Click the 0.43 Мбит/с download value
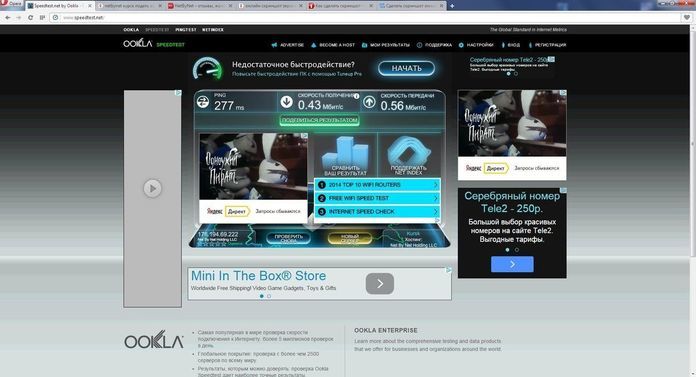The image size is (696, 377). coord(320,105)
